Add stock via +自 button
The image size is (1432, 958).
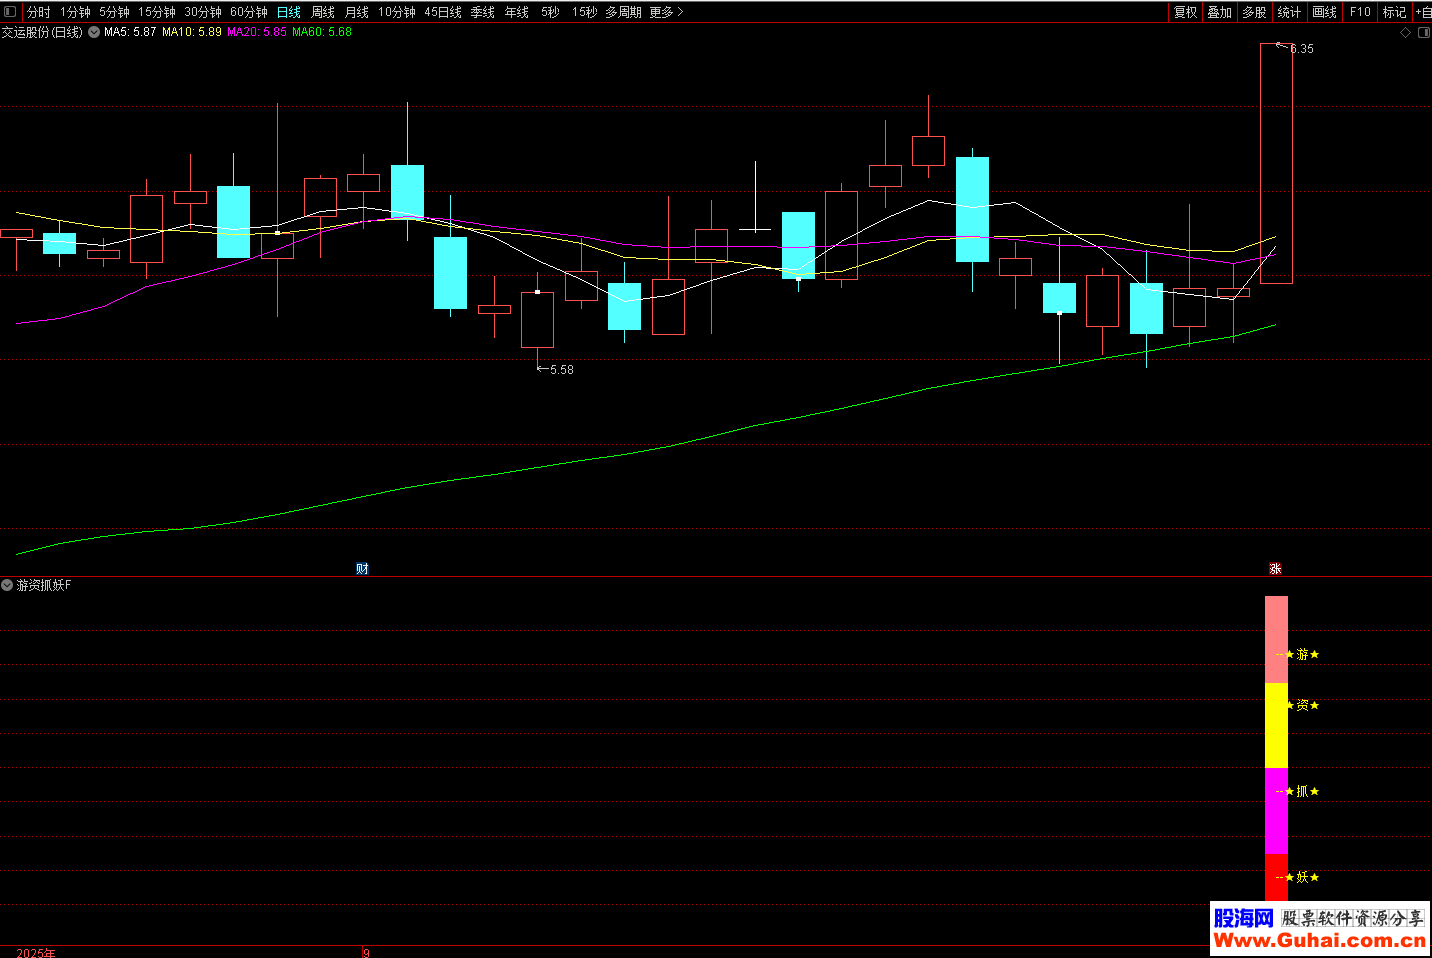click(1423, 12)
